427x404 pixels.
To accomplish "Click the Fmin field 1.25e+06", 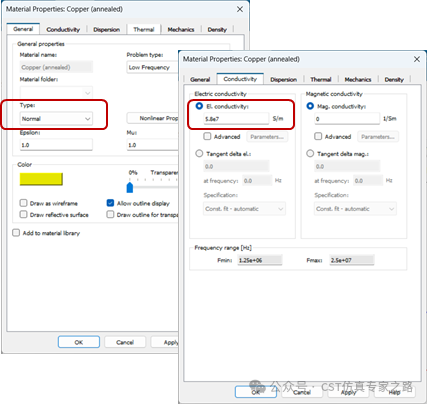I will click(260, 260).
